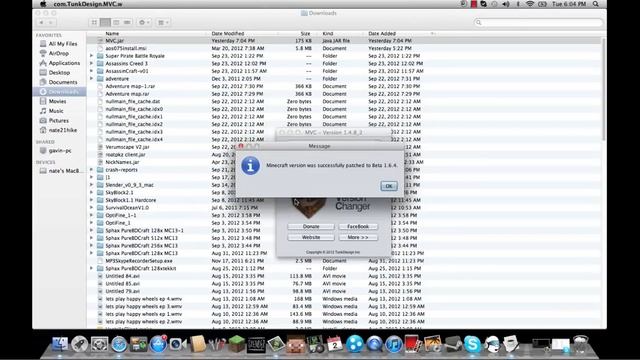Sort by the Kind column header
The width and height of the screenshot is (640, 360).
328,33
